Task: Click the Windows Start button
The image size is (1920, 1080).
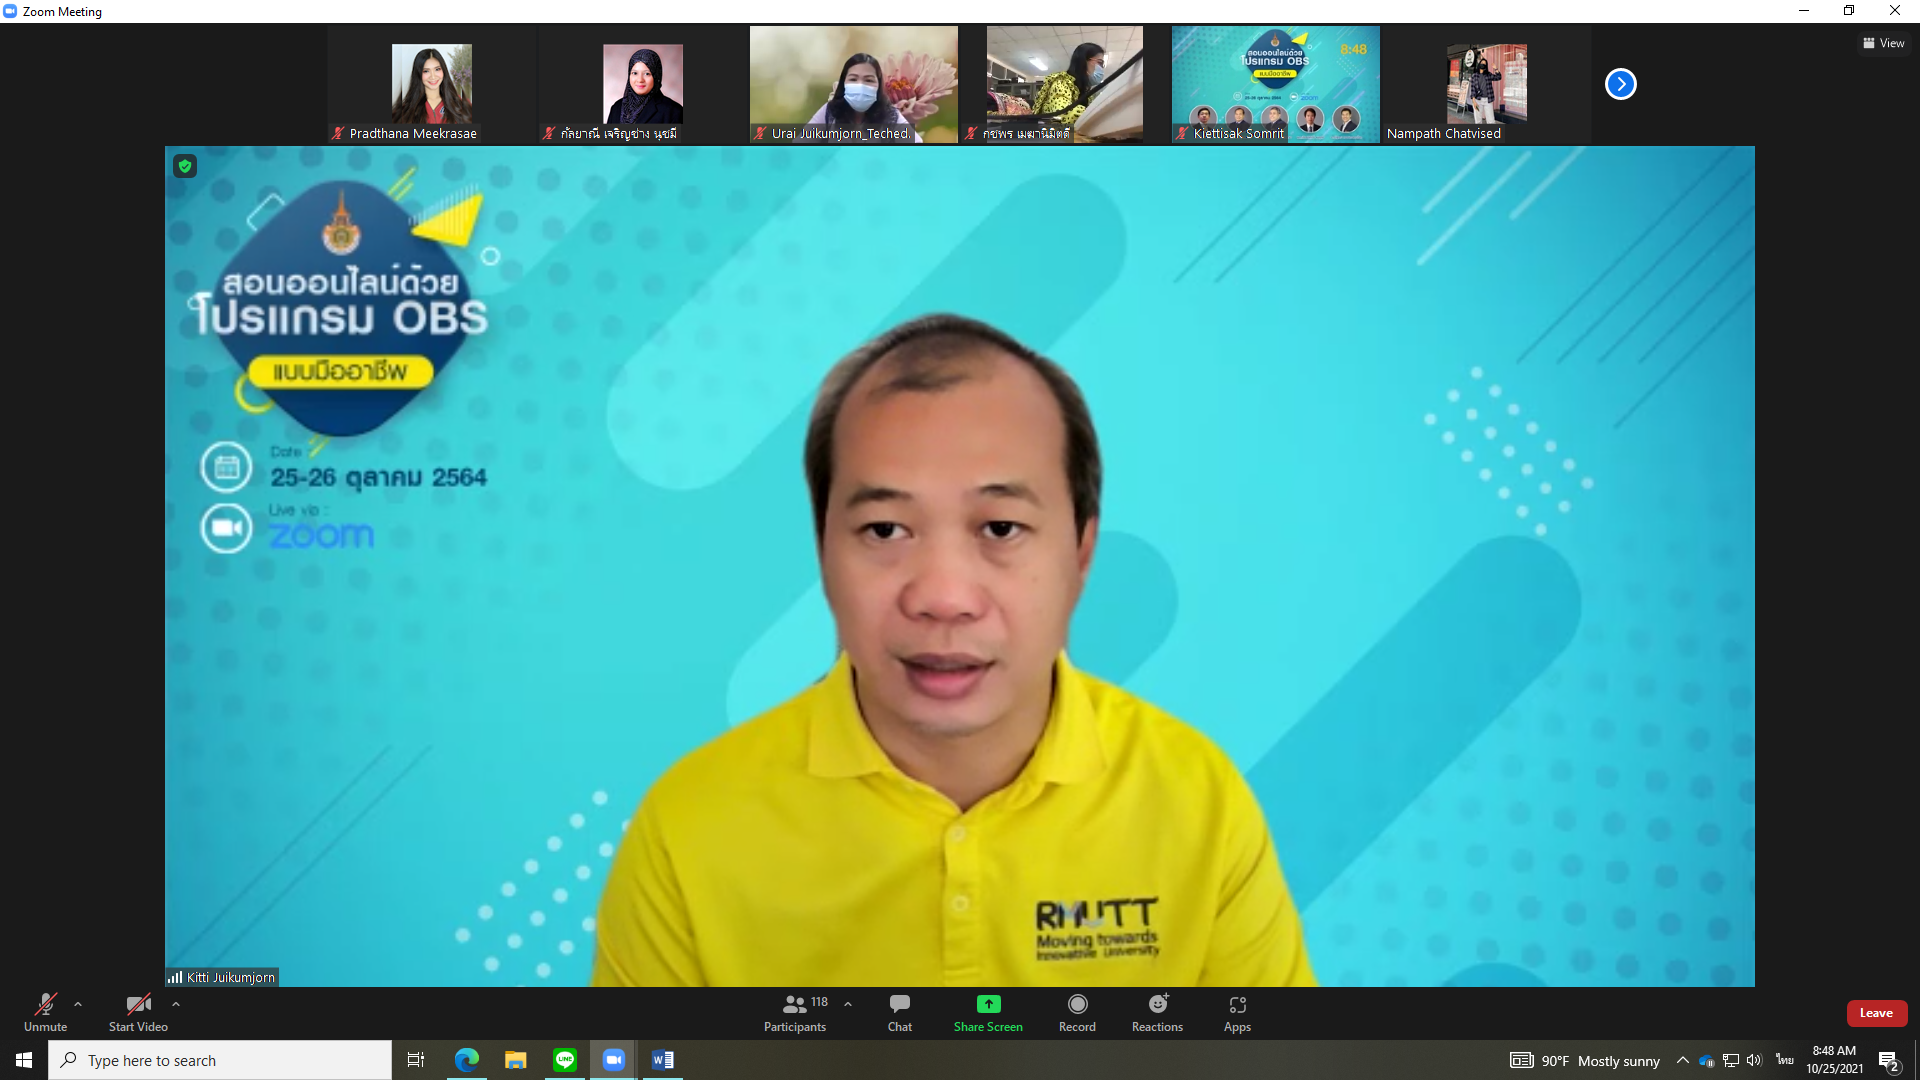Action: (x=24, y=1060)
